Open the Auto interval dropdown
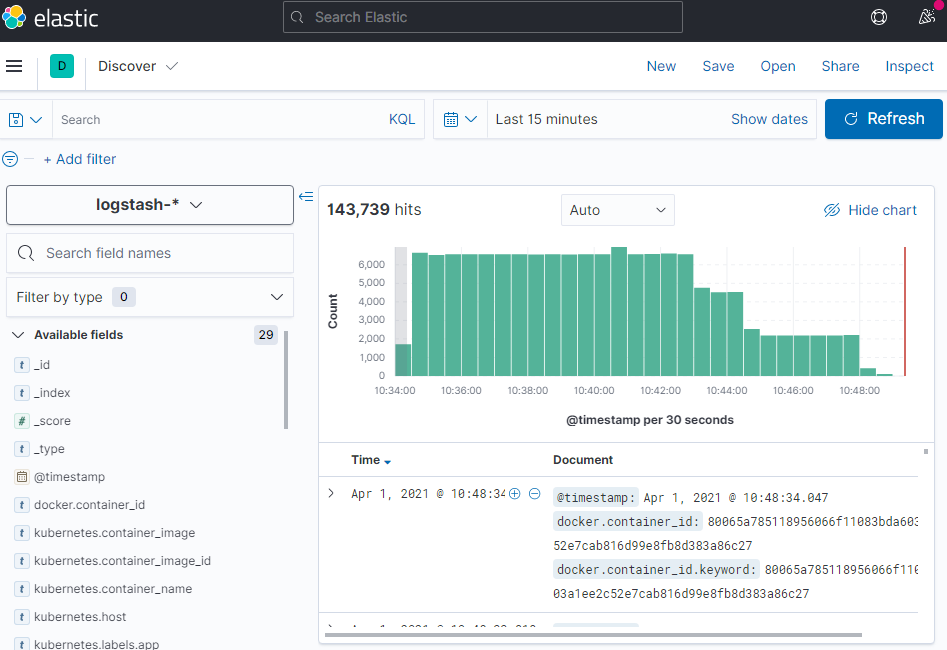This screenshot has height=650, width=947. pyautogui.click(x=617, y=210)
